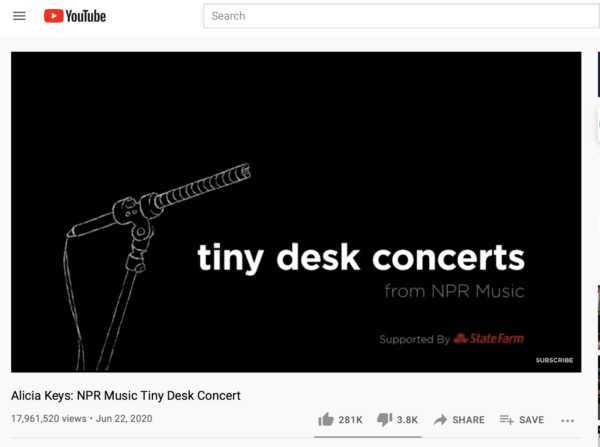Click the SHARE text label
600x447 pixels.
[x=468, y=420]
